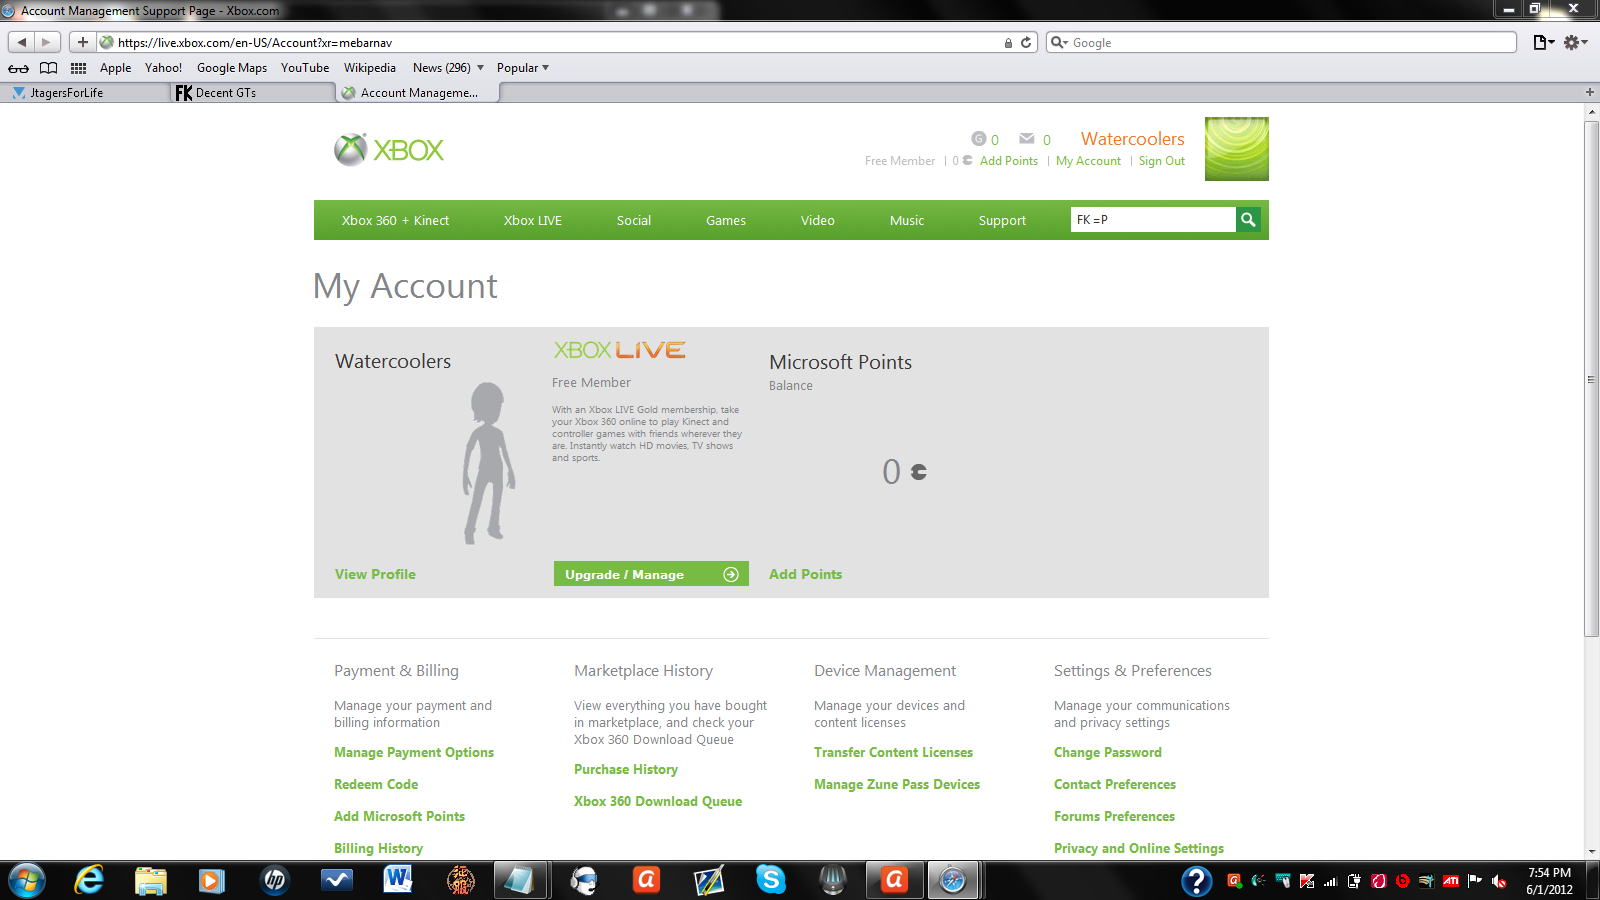Open the Google search engine magnifier dropdown
1600x900 pixels.
[x=1059, y=43]
